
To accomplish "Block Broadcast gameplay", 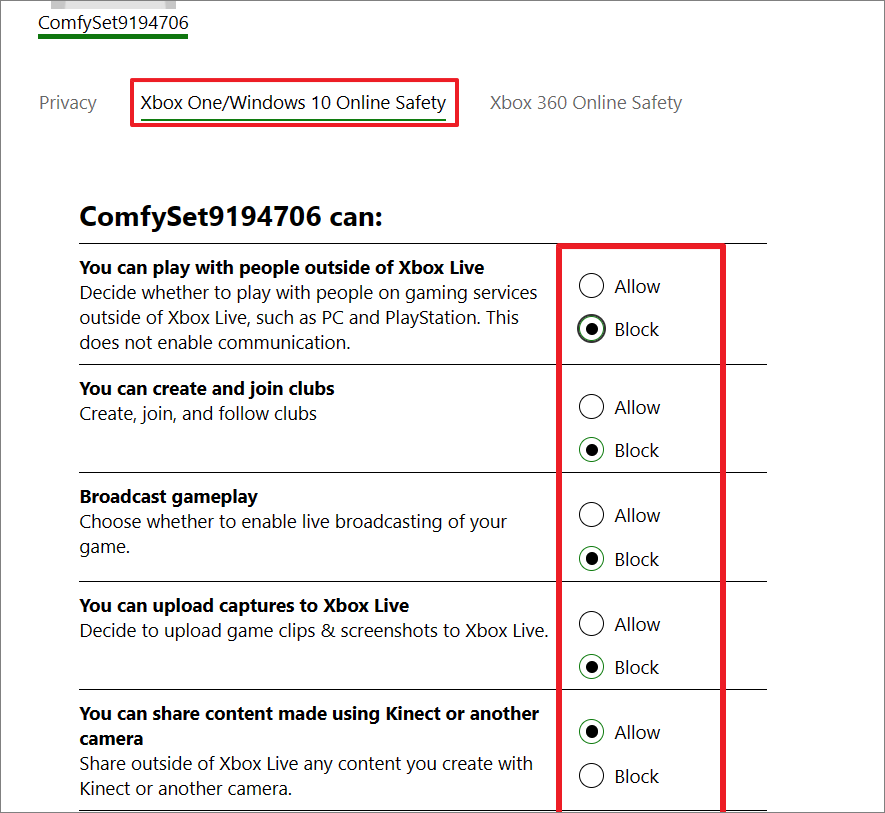I will pos(592,559).
